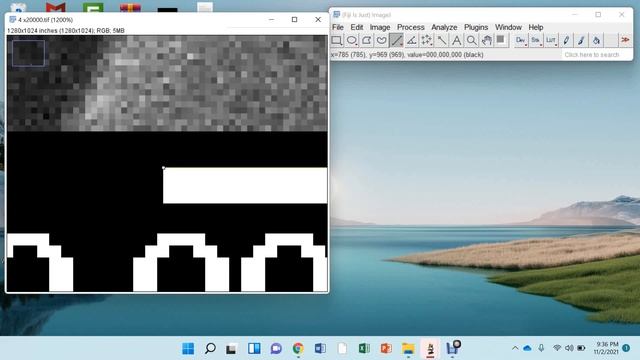The image size is (640, 360).
Task: Select the Magnifying glass zoom tool
Action: (x=471, y=40)
